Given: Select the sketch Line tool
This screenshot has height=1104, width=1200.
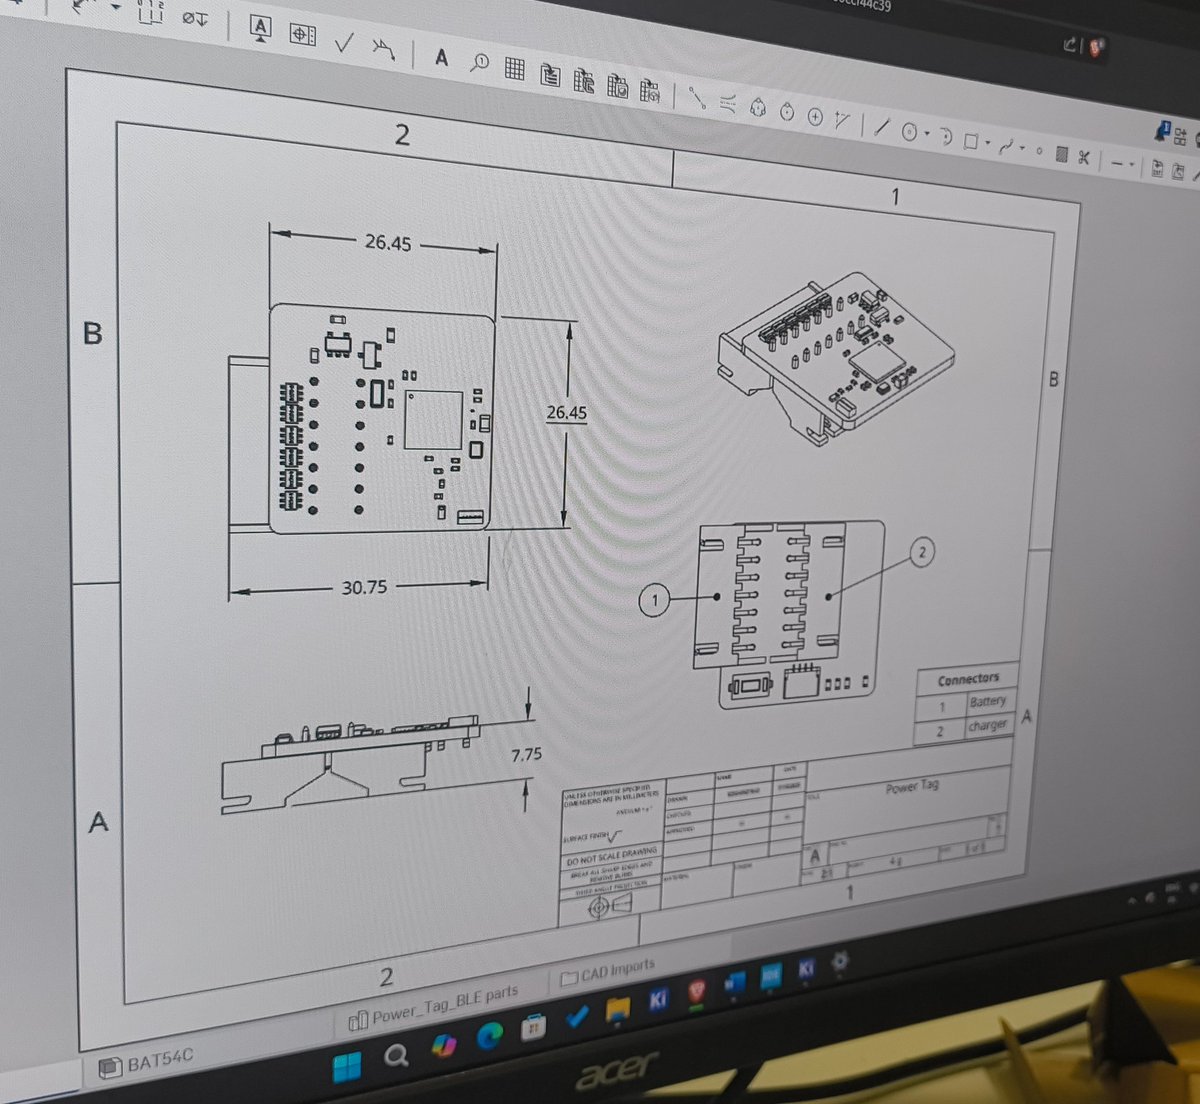Looking at the screenshot, I should click(880, 127).
